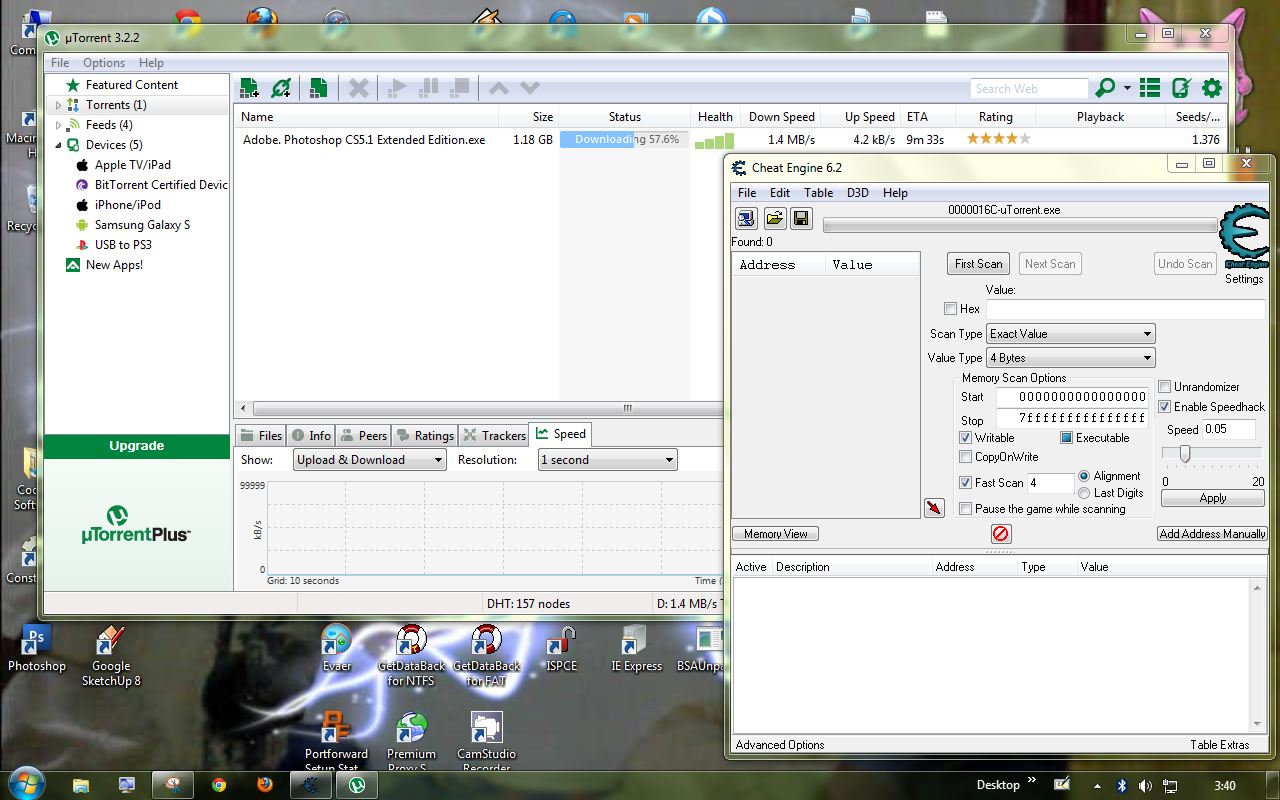Click the Start torrent play icon
Viewport: 1280px width, 800px height.
(397, 88)
